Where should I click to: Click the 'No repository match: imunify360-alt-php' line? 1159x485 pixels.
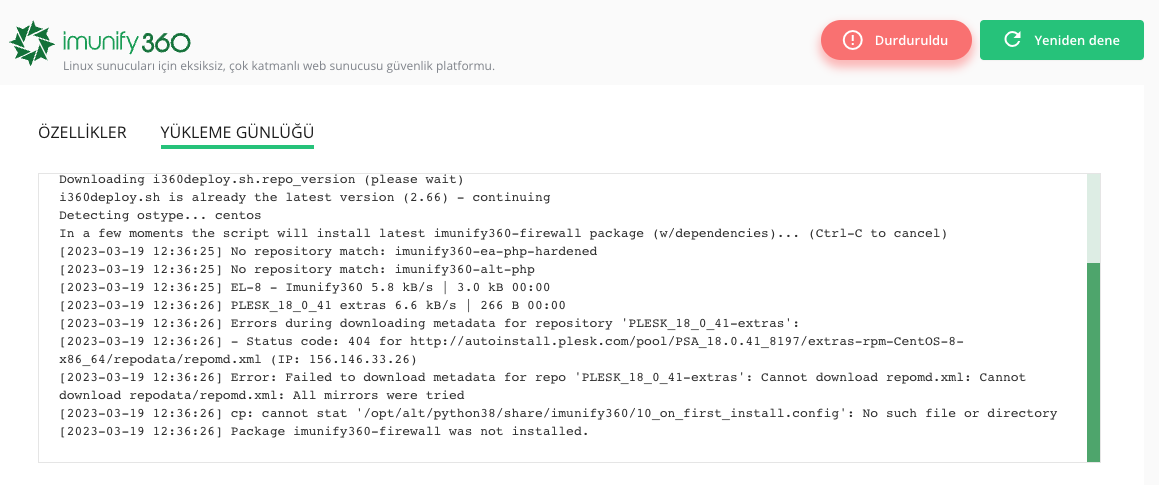296,269
